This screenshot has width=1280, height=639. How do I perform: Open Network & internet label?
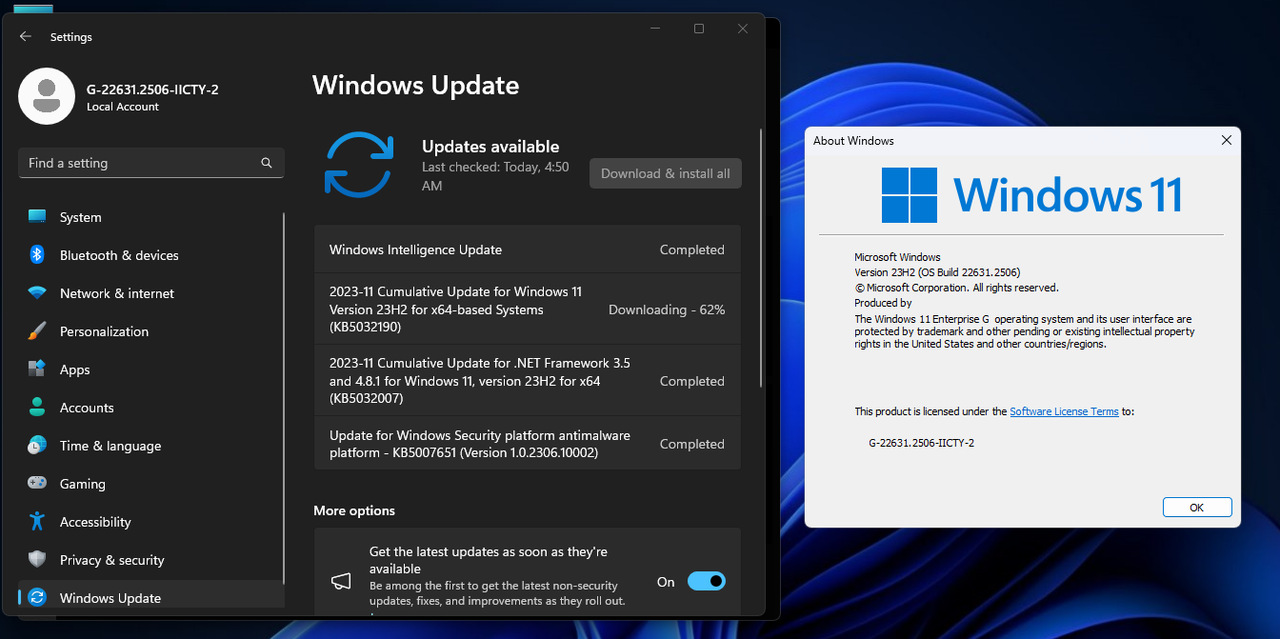tap(117, 293)
